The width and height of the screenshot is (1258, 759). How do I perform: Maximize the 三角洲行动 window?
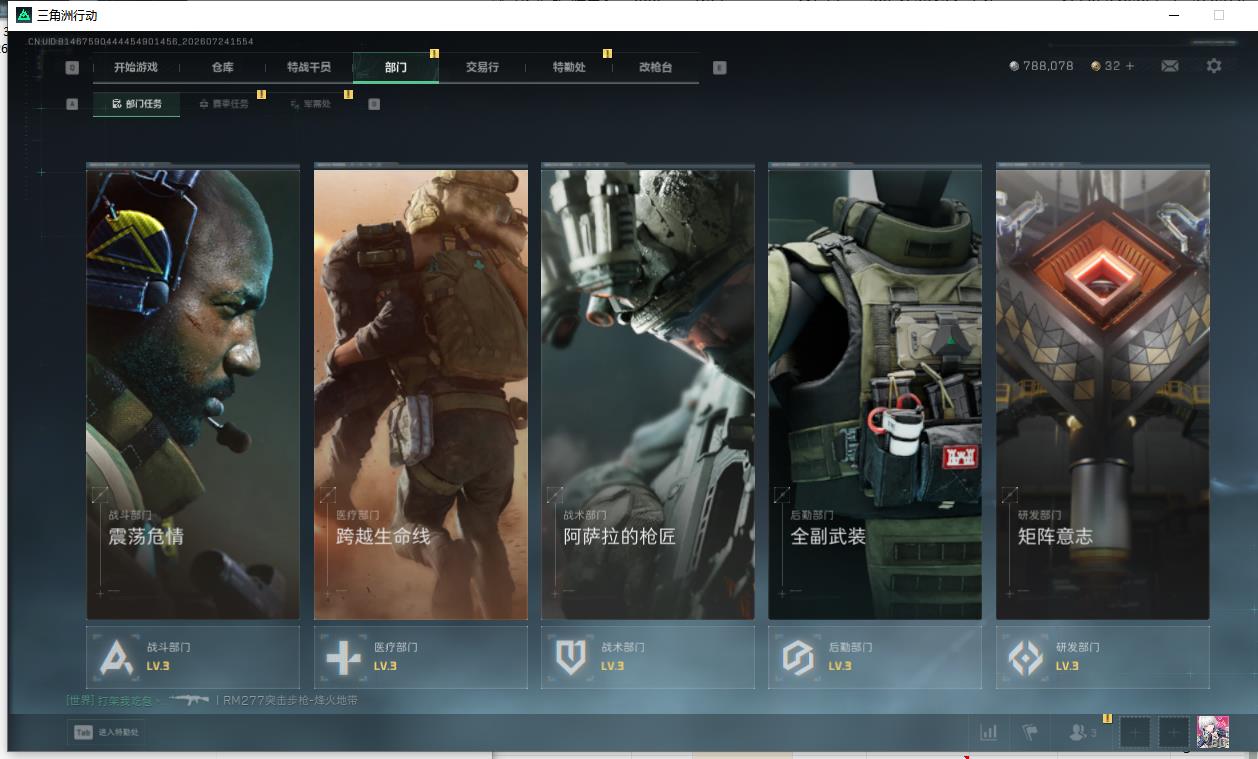pos(1219,15)
